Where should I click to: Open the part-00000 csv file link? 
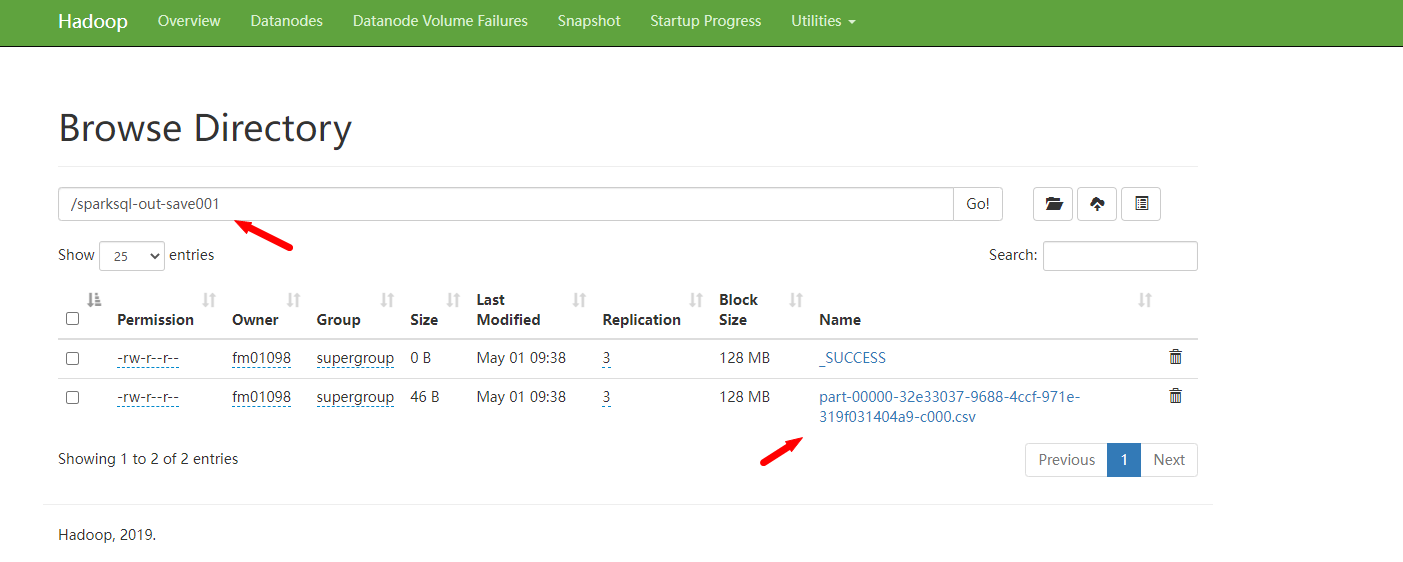(x=949, y=407)
